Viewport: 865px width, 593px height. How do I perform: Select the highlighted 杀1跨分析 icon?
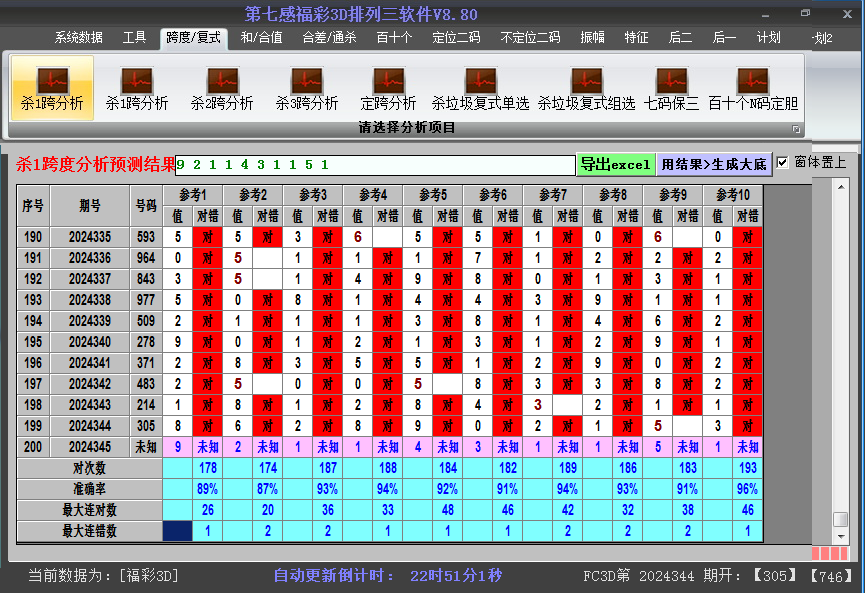(x=52, y=88)
